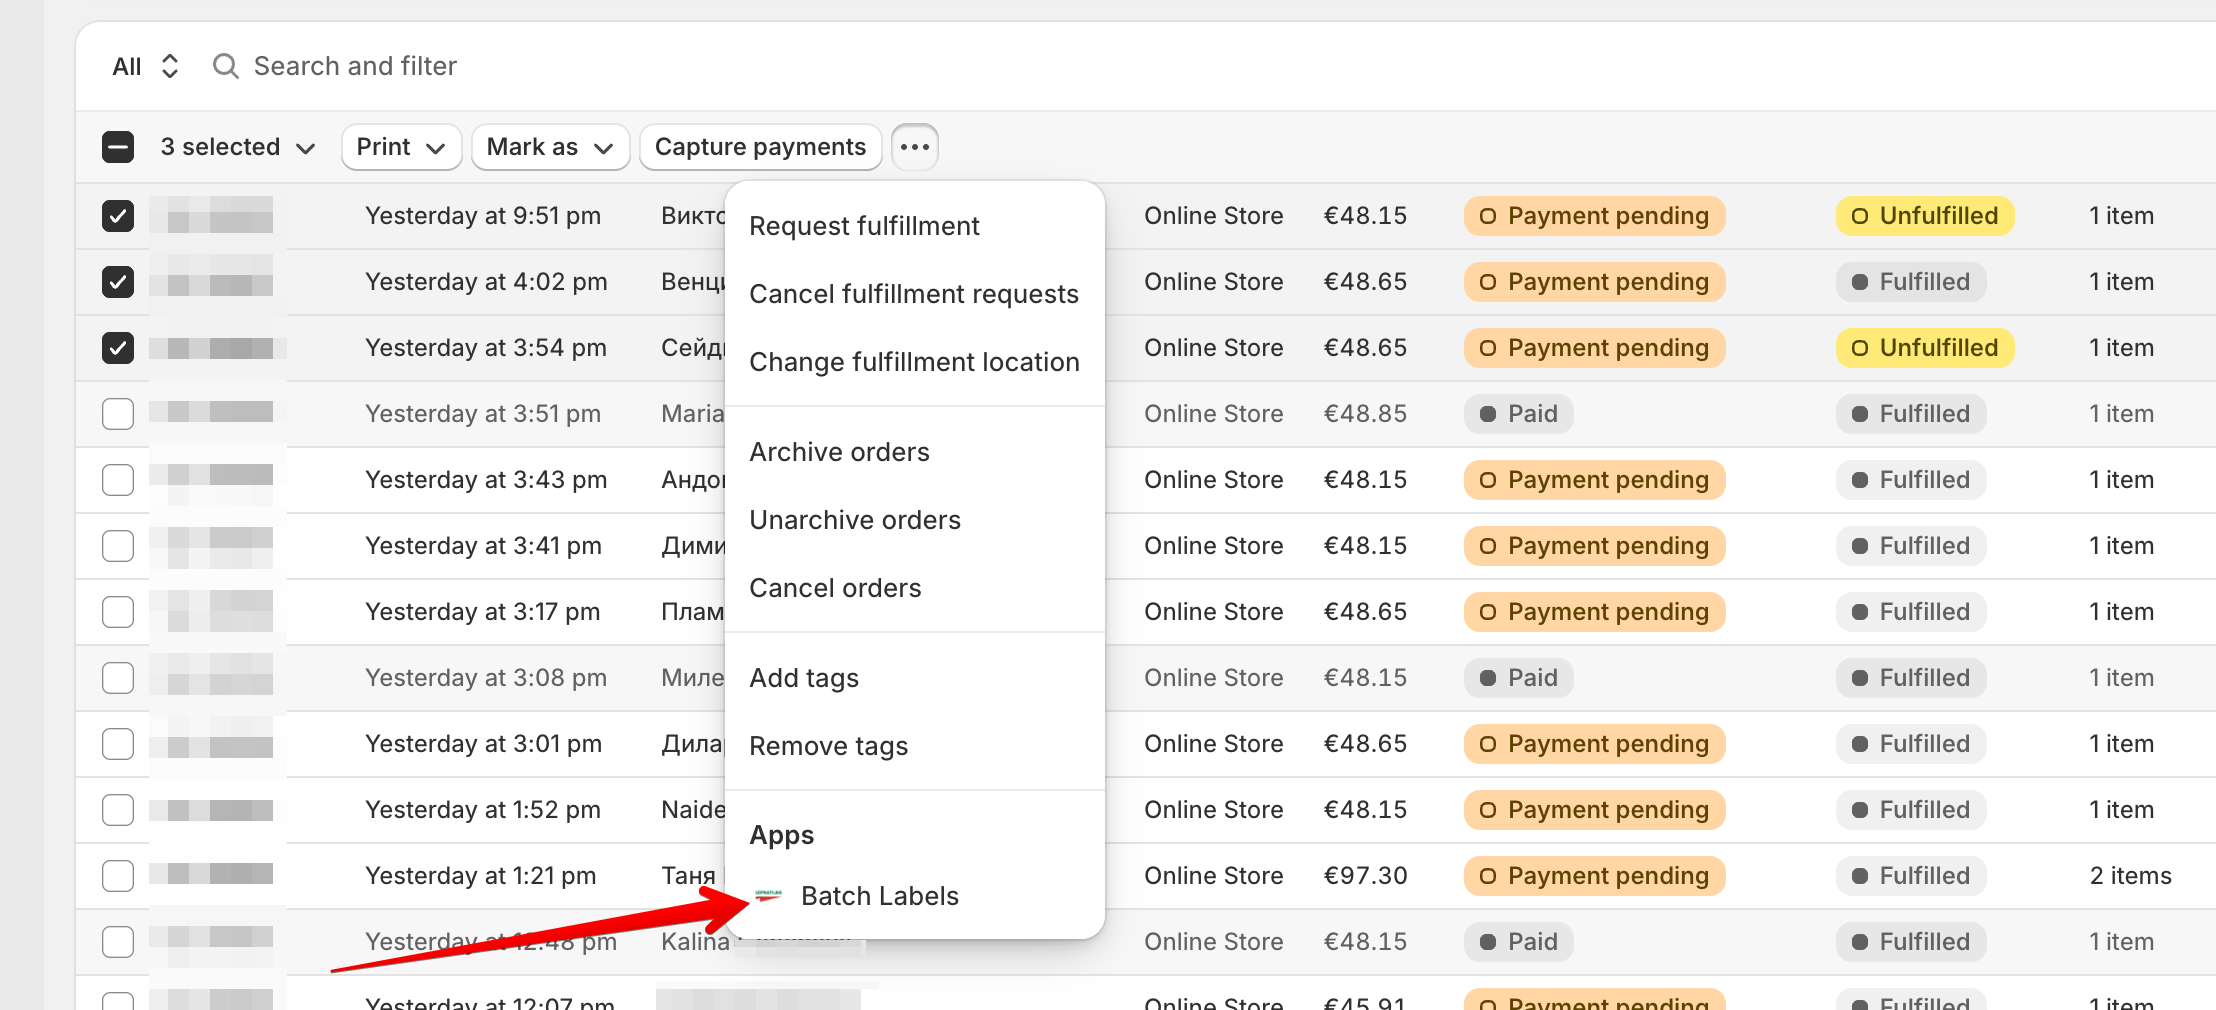The height and width of the screenshot is (1010, 2216).
Task: Click the search magnifier icon
Action: [226, 66]
